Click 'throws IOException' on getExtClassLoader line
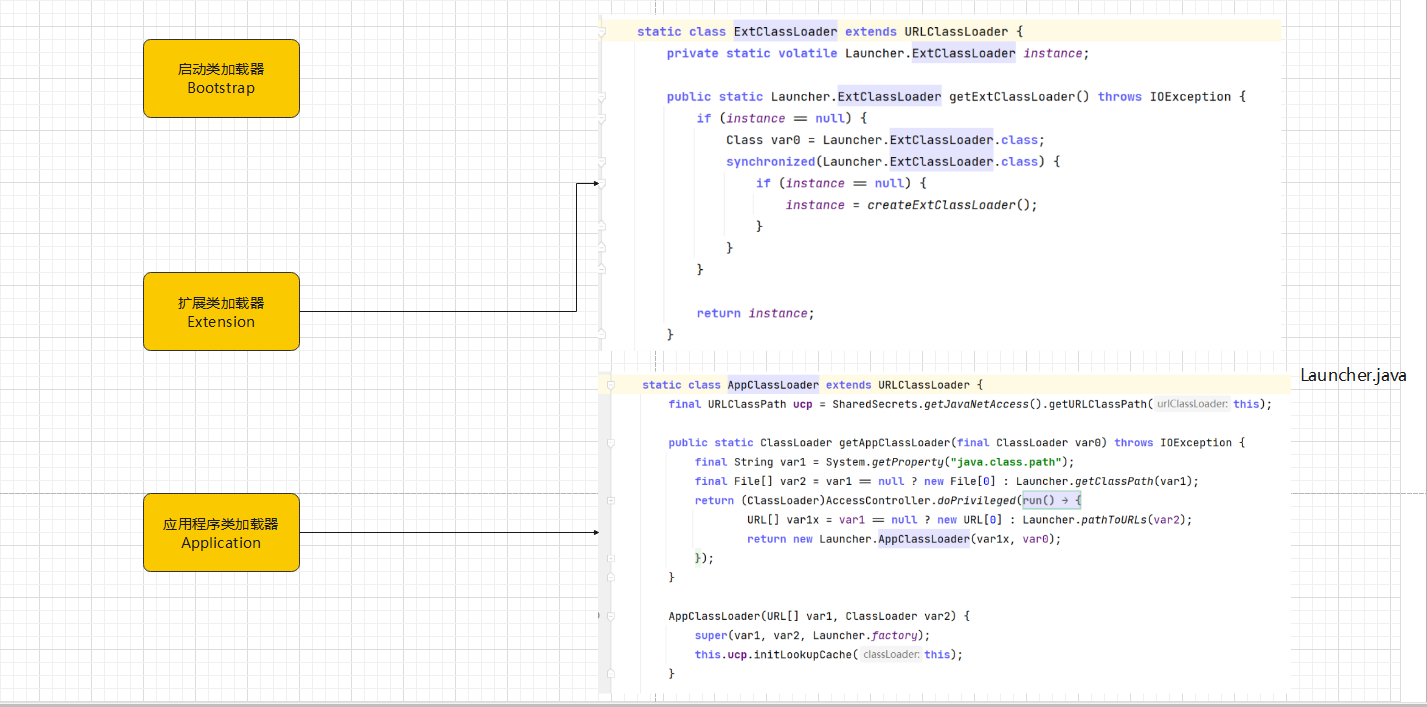1427x707 pixels. coord(1164,97)
